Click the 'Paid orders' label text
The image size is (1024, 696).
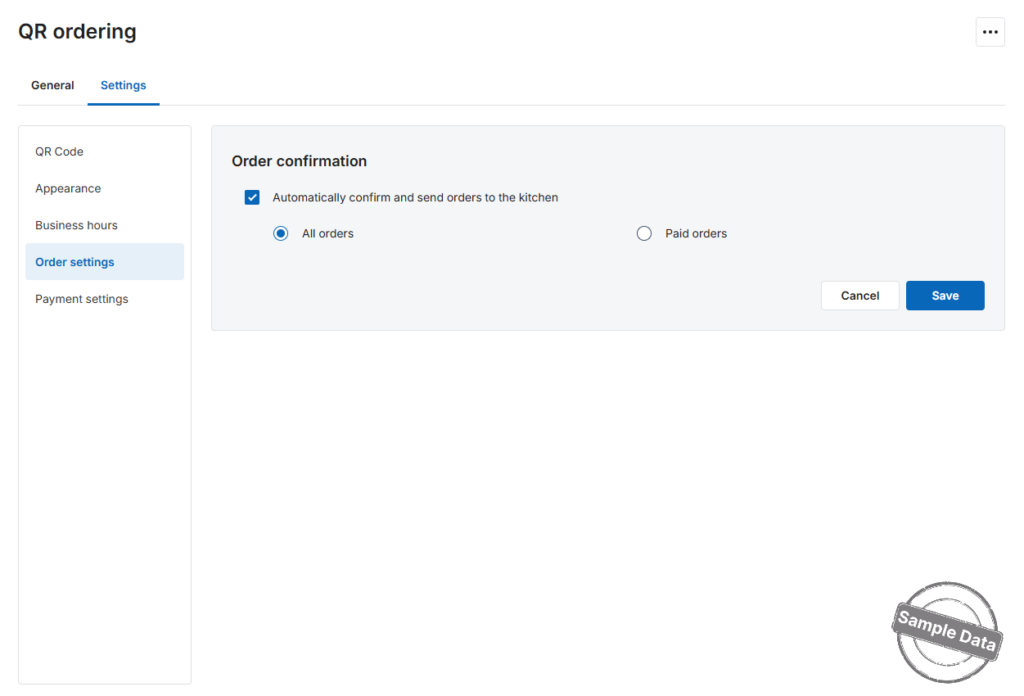pos(696,234)
